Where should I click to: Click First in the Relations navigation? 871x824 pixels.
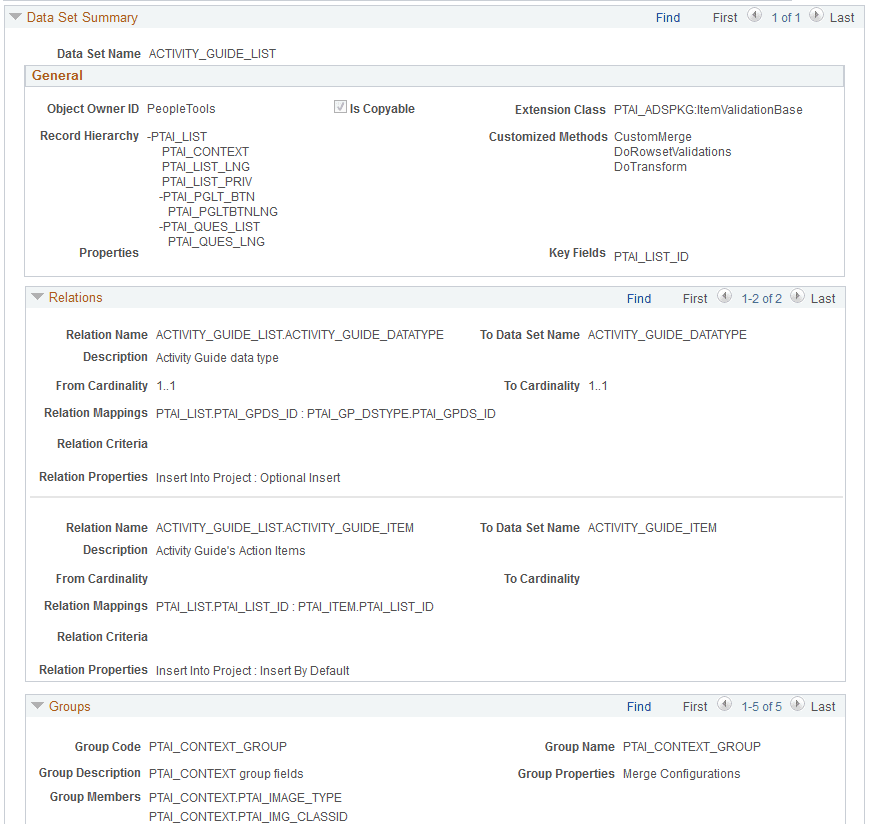pyautogui.click(x=694, y=297)
